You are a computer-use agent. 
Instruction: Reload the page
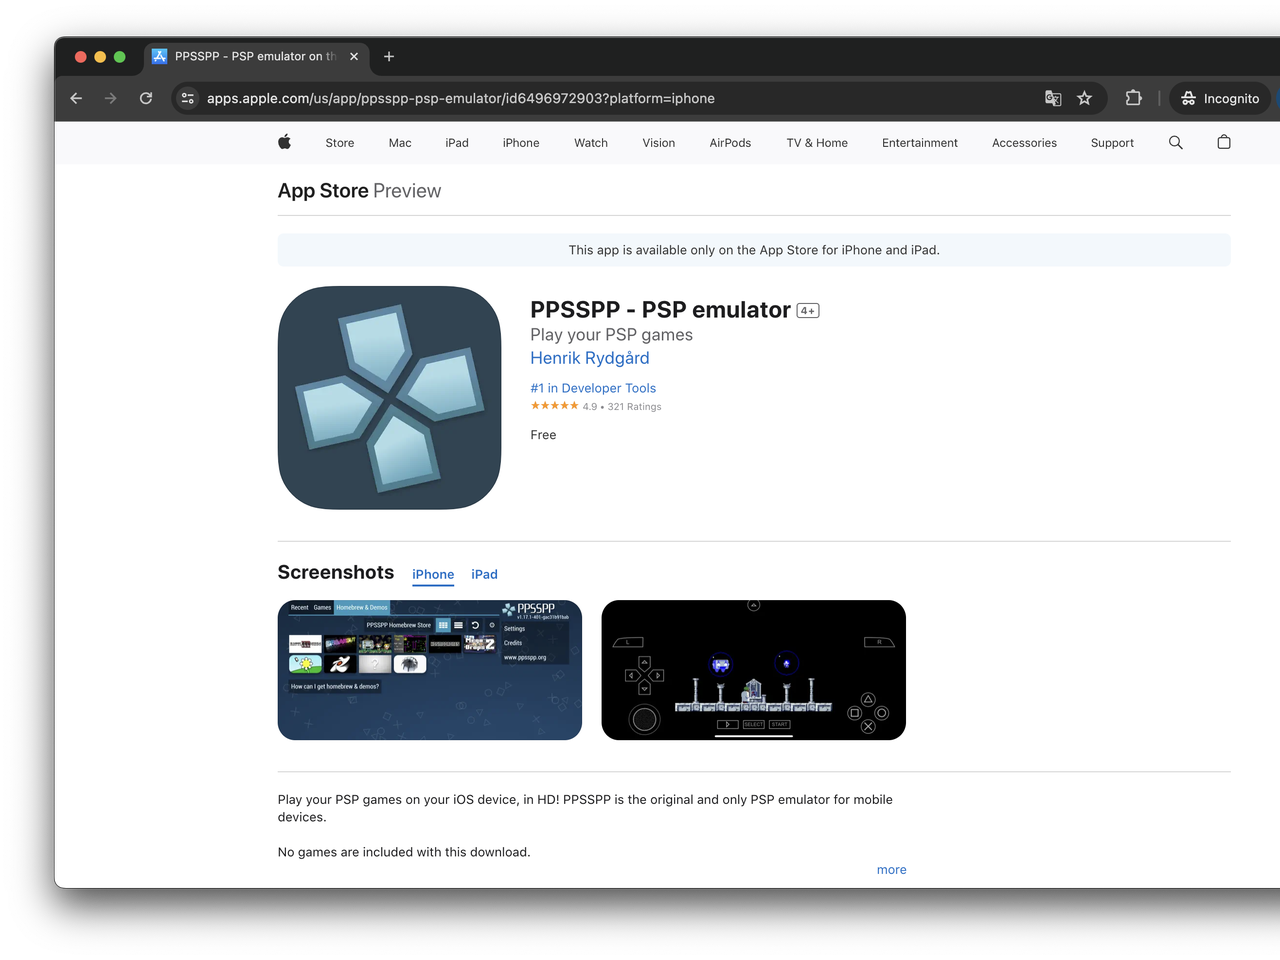click(x=146, y=98)
